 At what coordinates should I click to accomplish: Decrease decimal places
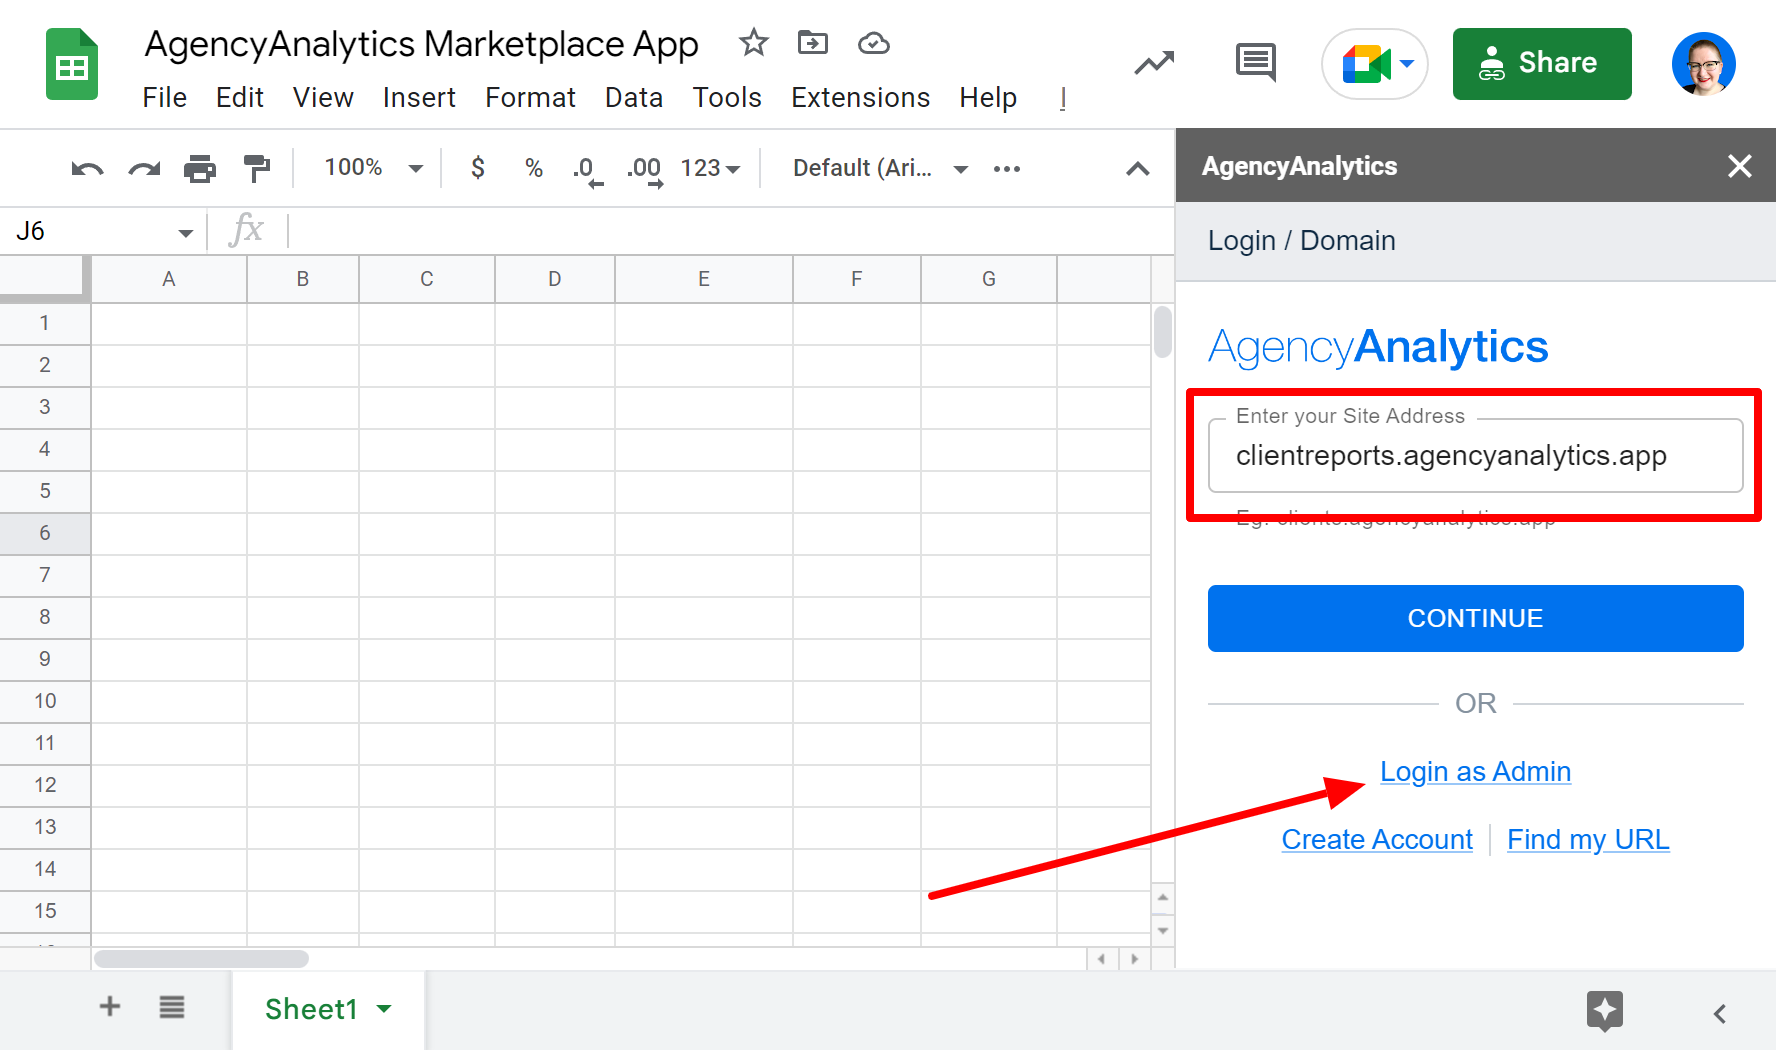coord(588,170)
